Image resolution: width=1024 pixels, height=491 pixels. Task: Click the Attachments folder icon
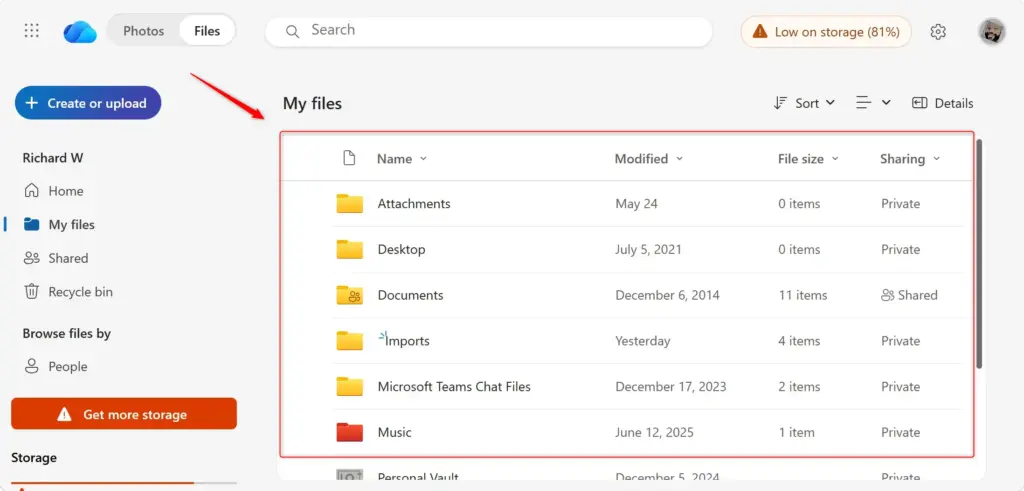pos(349,204)
